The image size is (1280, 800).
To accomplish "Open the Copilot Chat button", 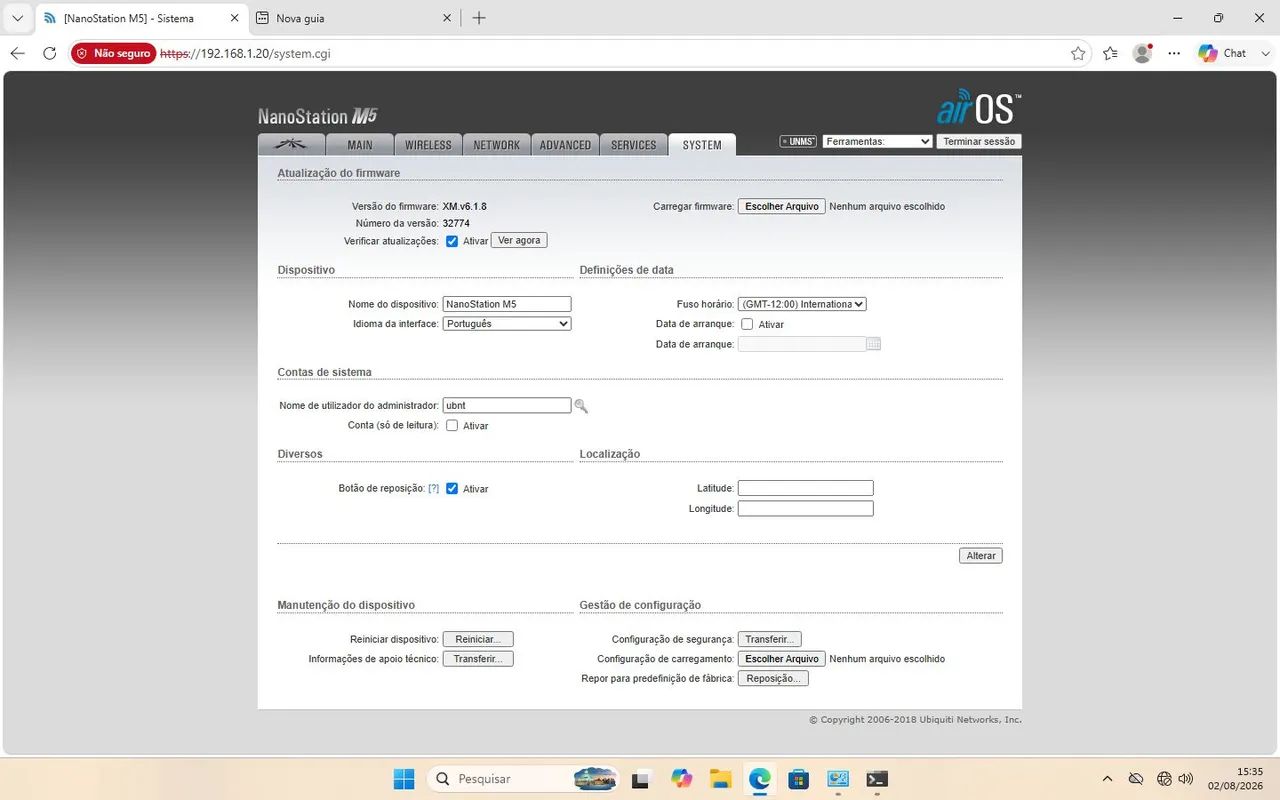I will click(1224, 53).
